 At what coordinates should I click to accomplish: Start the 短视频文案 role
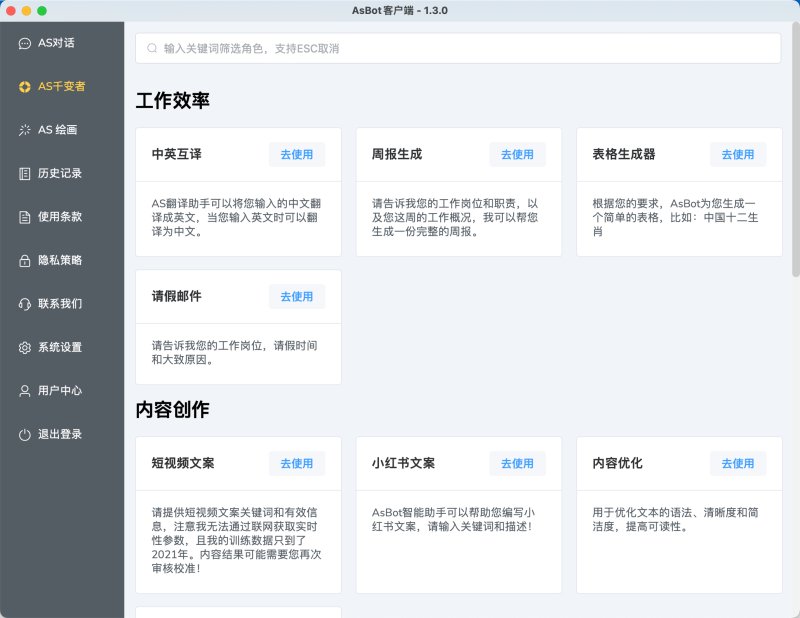click(297, 463)
